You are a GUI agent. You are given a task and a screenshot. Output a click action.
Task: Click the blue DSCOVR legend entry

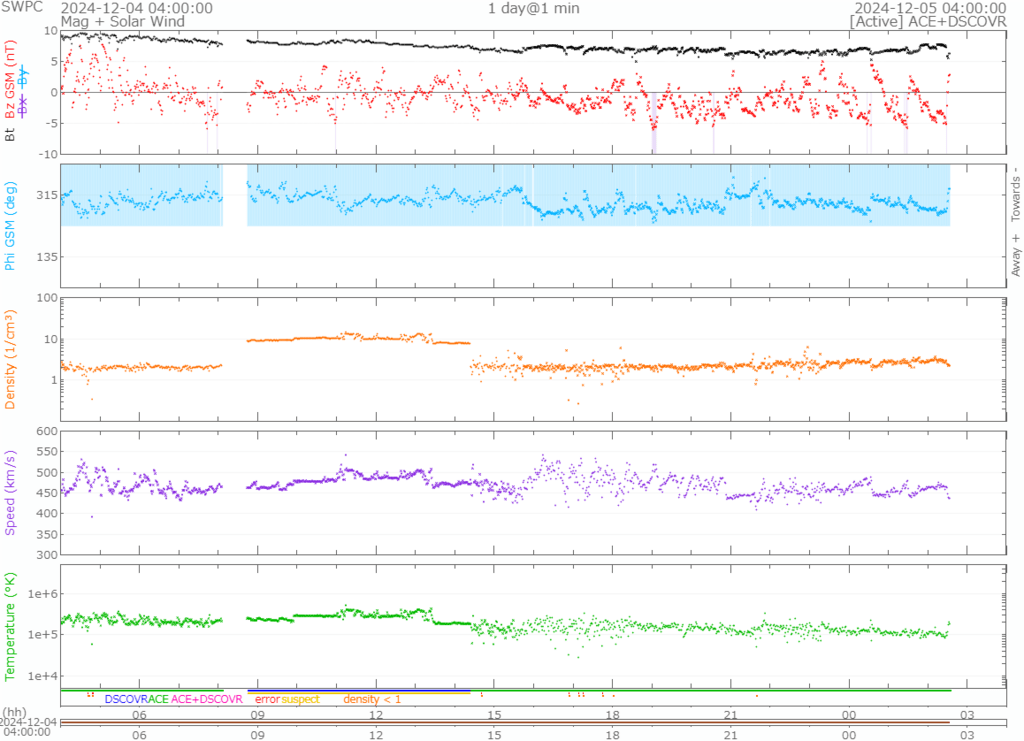tap(126, 699)
